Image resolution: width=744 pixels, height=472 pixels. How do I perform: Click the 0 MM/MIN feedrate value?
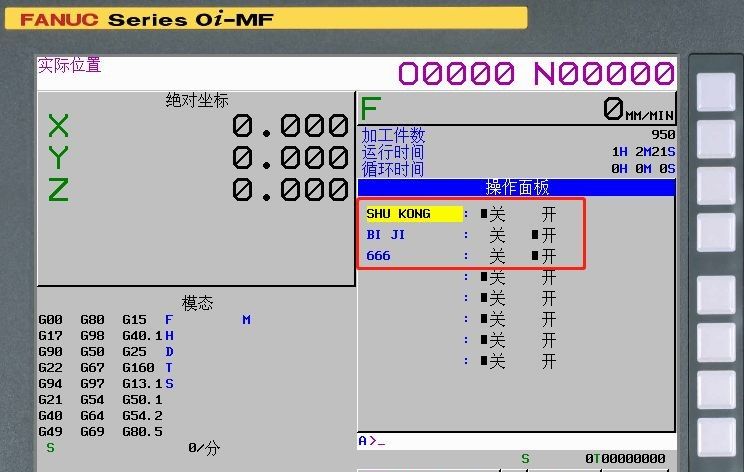point(639,109)
